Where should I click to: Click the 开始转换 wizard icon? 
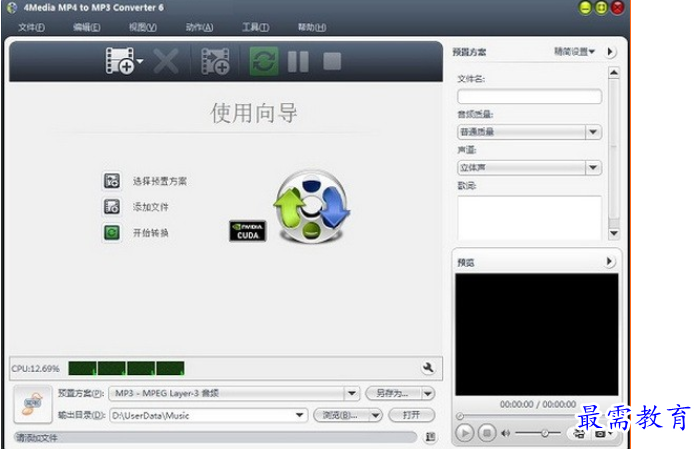112,233
